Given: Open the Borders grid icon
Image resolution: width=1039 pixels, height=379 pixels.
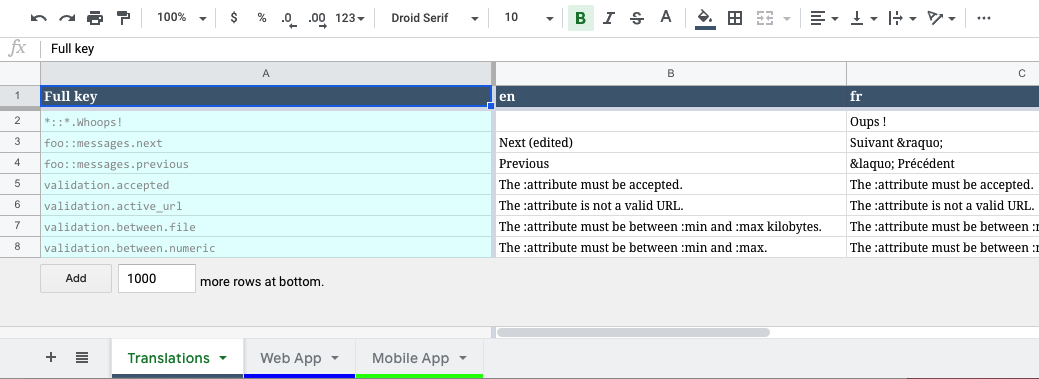Looking at the screenshot, I should [734, 19].
